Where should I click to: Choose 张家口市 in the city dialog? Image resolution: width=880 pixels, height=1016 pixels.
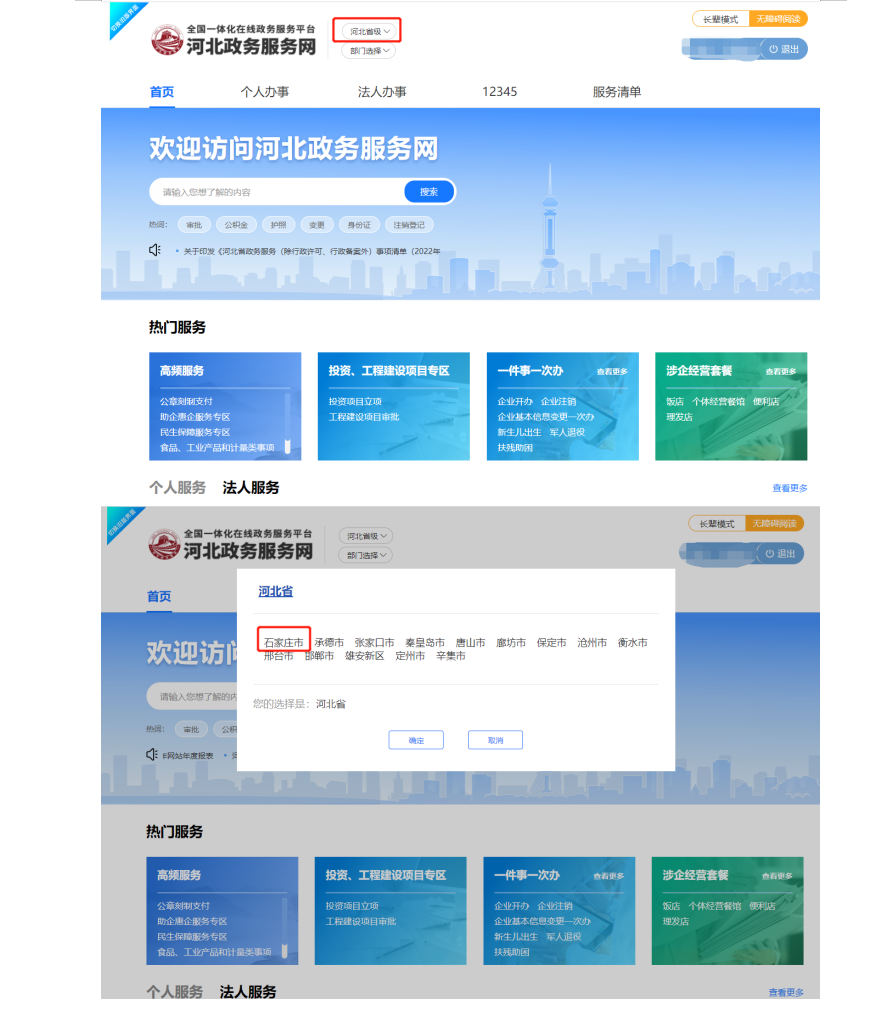pyautogui.click(x=374, y=643)
